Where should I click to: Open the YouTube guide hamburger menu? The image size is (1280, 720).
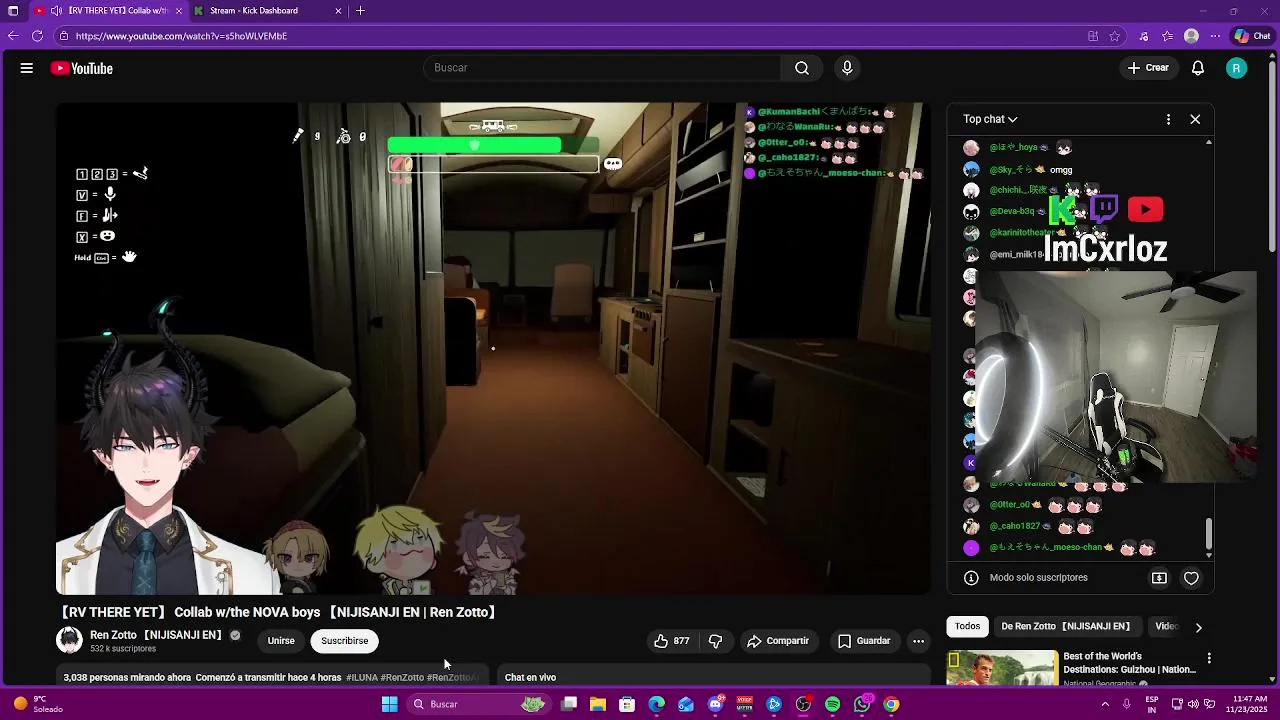pyautogui.click(x=27, y=68)
